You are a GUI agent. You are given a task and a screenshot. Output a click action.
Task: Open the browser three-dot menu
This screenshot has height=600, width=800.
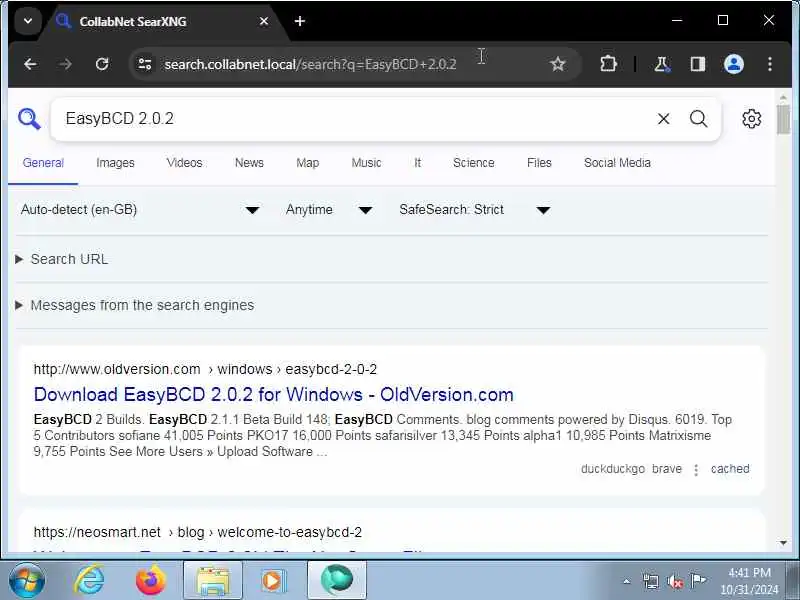click(x=769, y=64)
